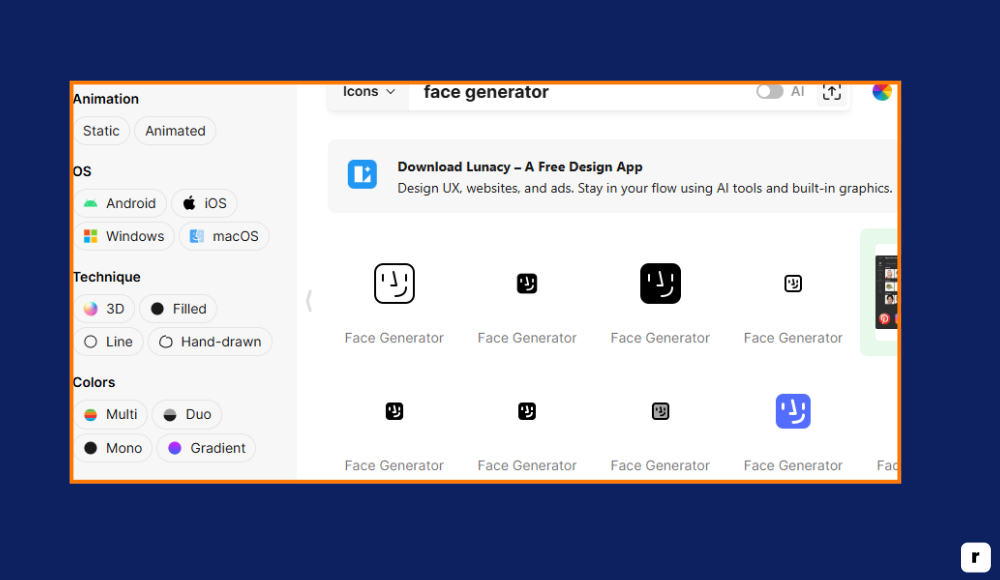Click the Lunacy app logo icon
This screenshot has width=1000, height=580.
pos(362,174)
